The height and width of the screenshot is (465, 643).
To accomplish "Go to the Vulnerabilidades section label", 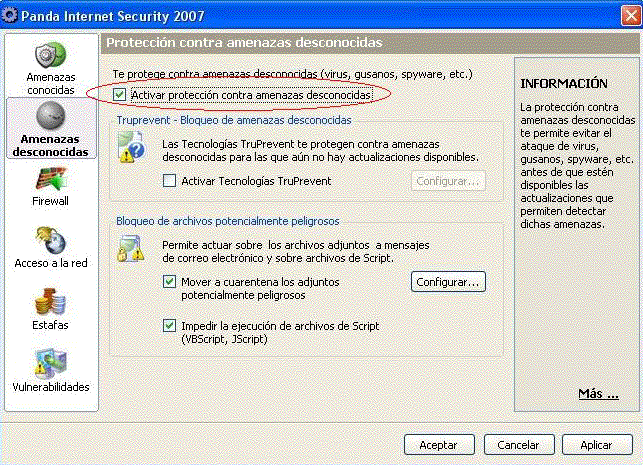I will 50,387.
